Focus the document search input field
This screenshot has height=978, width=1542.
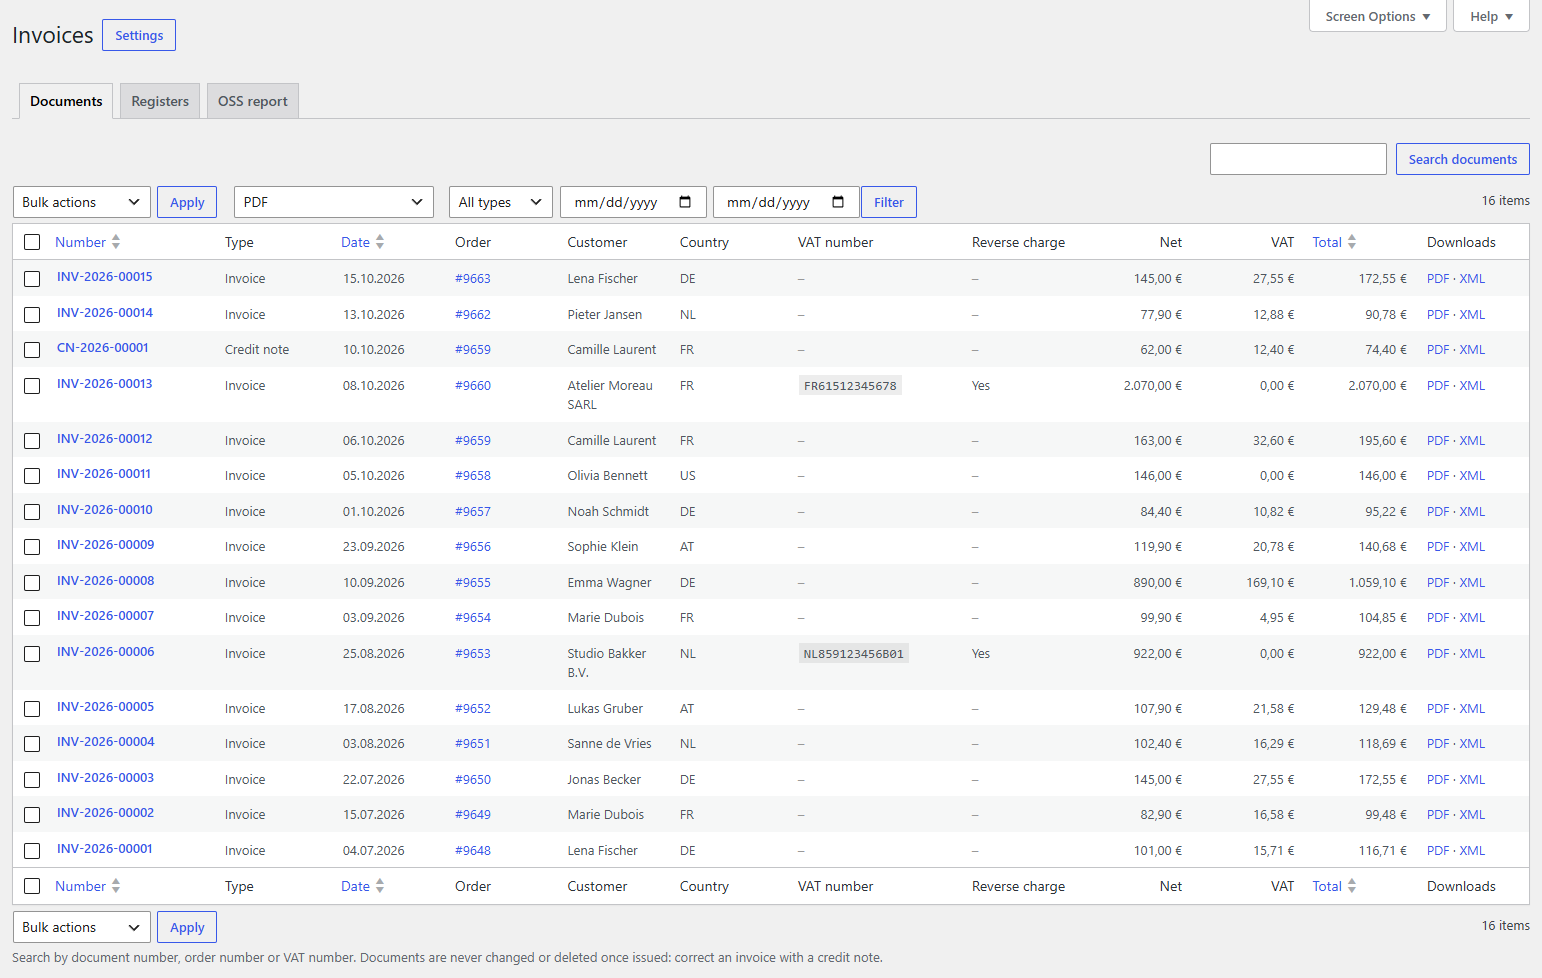(x=1298, y=159)
